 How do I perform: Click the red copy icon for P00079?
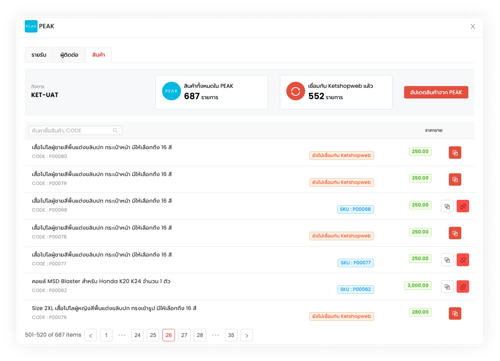click(455, 180)
